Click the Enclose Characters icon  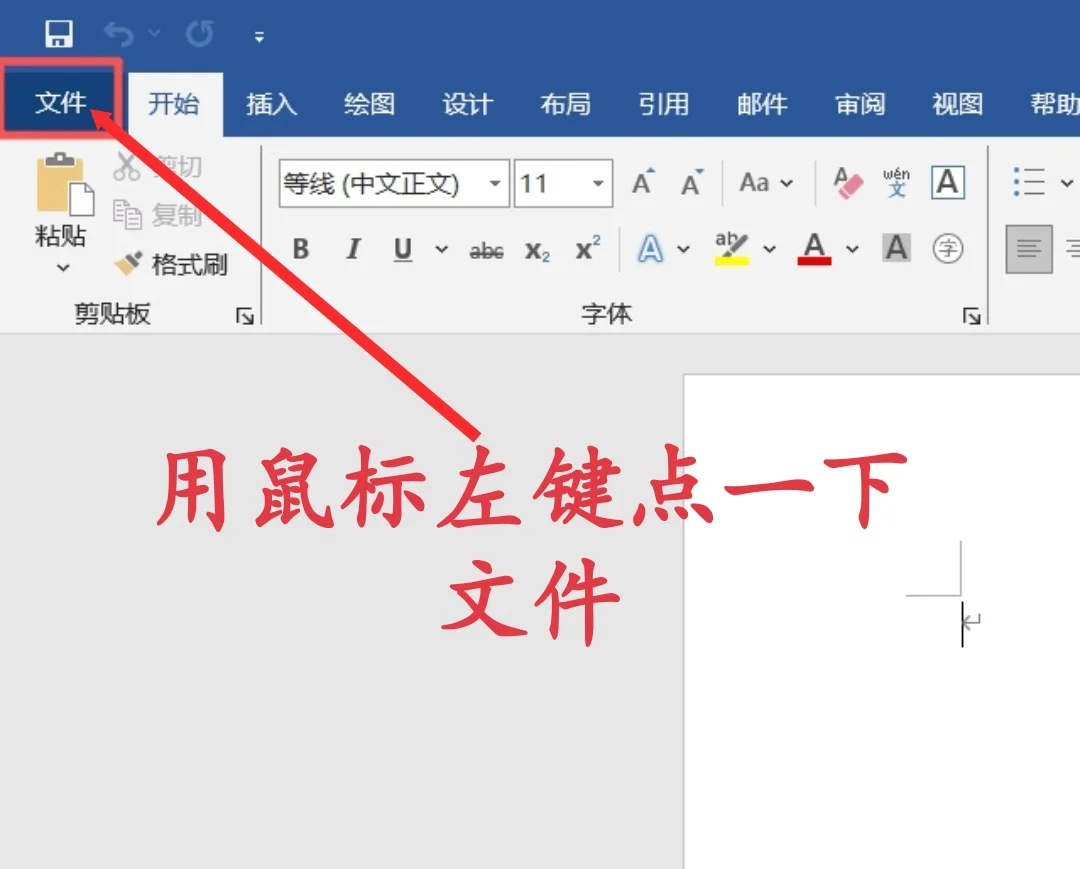948,249
